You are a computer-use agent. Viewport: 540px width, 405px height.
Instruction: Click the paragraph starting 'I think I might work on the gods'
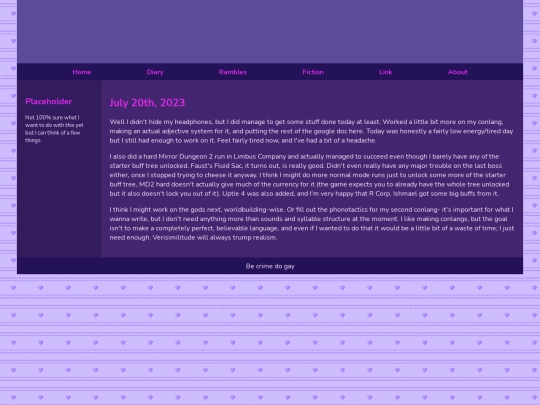click(312, 224)
